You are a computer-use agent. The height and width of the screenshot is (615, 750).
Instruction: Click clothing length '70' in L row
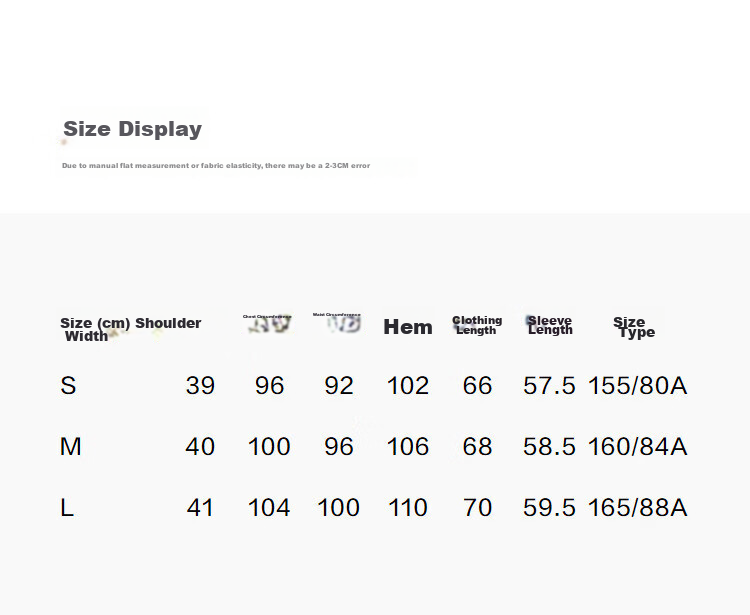(x=477, y=507)
